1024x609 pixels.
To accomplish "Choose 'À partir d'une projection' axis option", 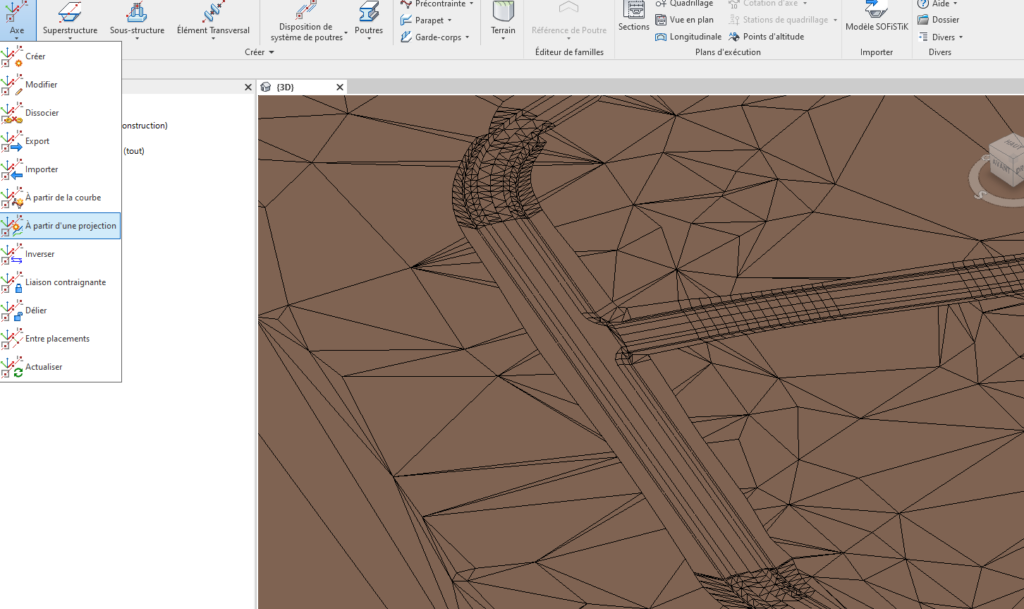I will (x=70, y=226).
